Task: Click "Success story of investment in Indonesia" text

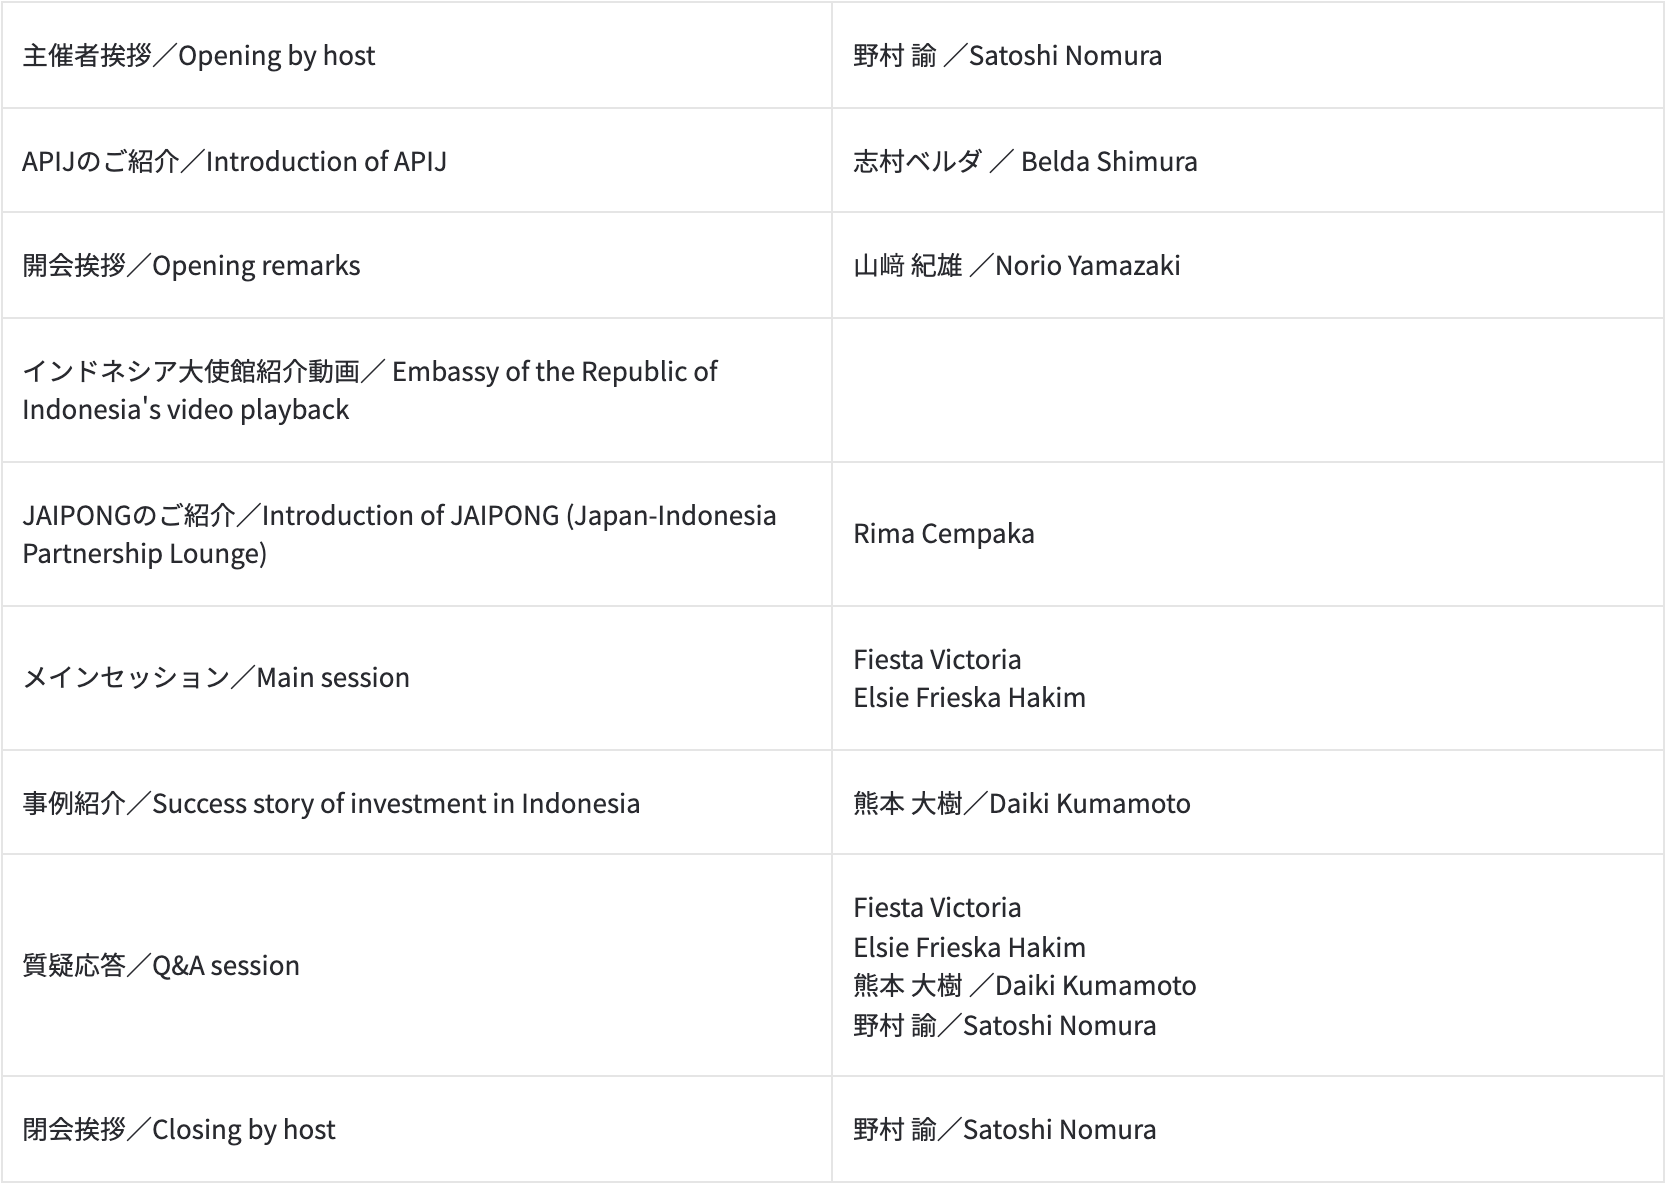Action: 331,804
